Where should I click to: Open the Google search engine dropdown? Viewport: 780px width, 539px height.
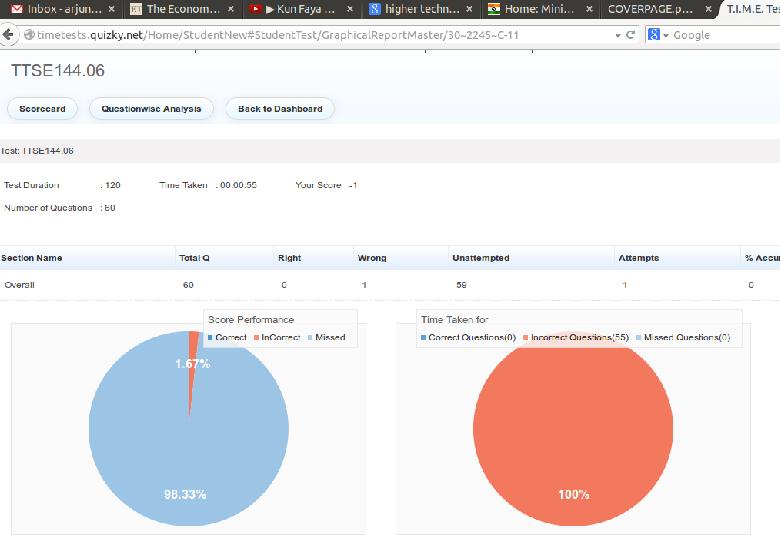659,35
